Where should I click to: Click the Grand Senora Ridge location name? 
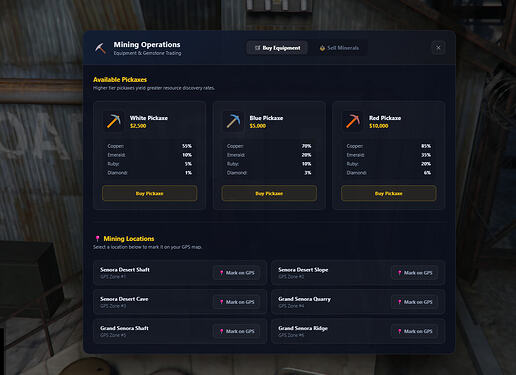(x=303, y=328)
